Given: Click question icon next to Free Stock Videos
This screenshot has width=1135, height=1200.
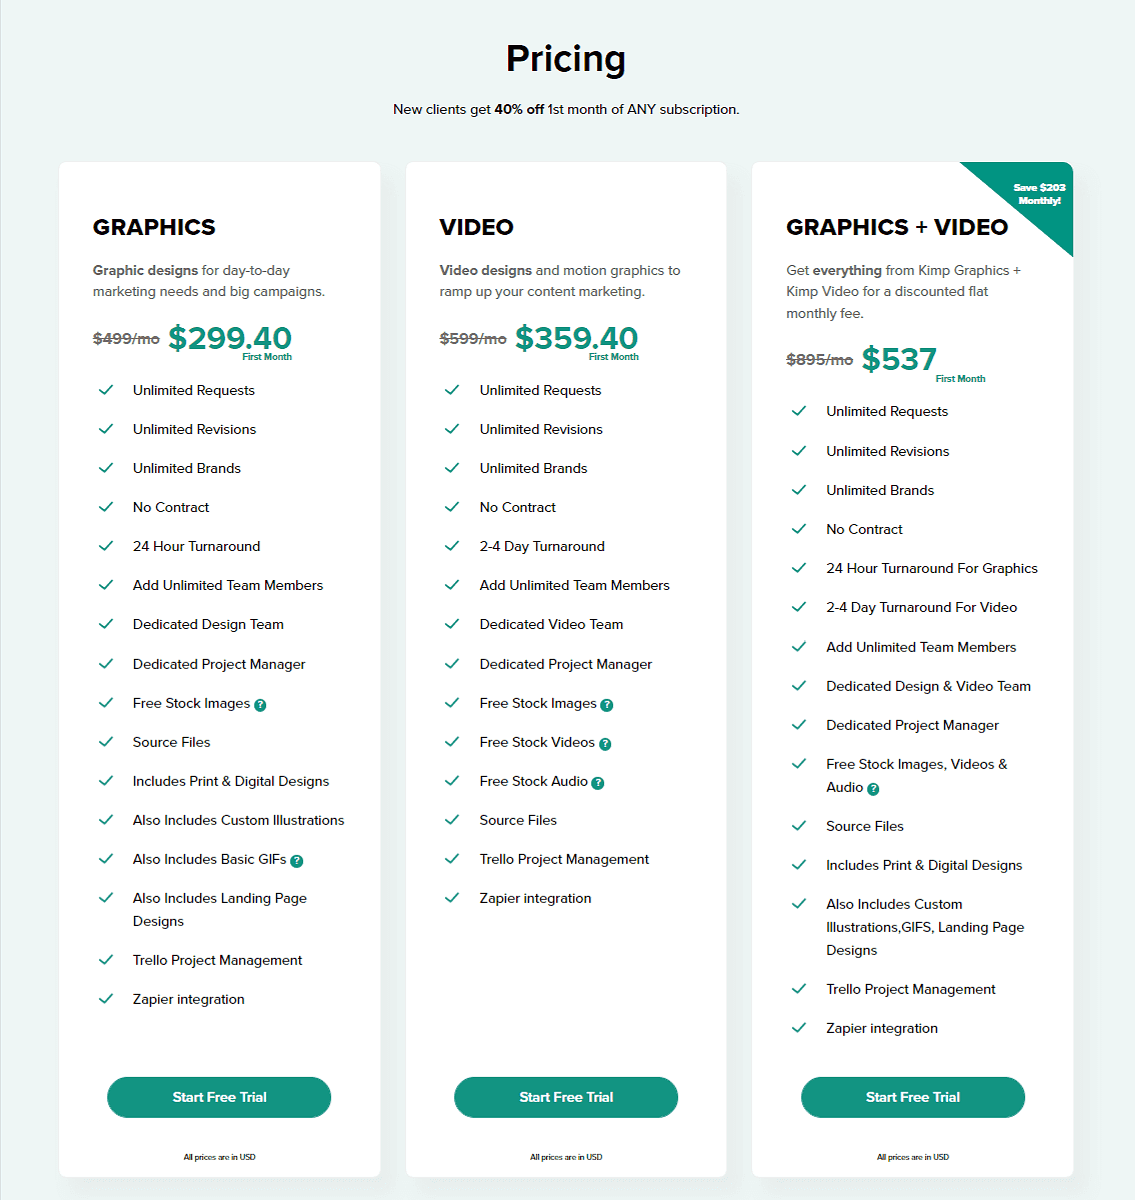Looking at the screenshot, I should coord(605,744).
